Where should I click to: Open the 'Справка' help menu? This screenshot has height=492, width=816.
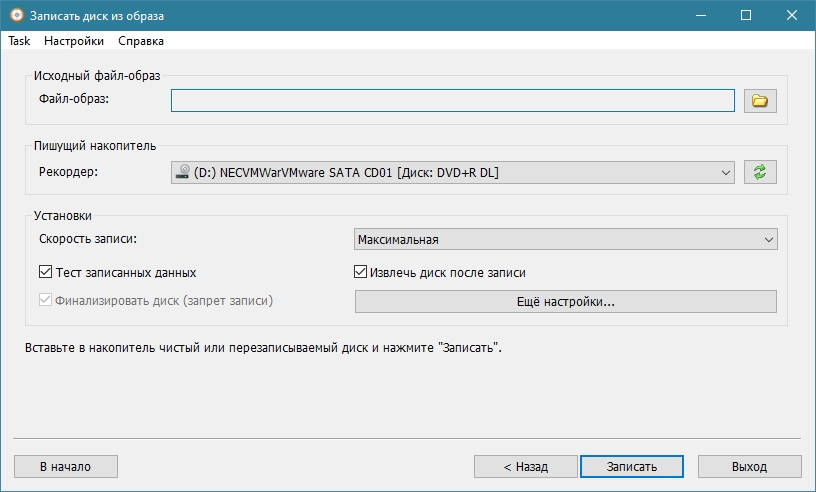tap(141, 41)
